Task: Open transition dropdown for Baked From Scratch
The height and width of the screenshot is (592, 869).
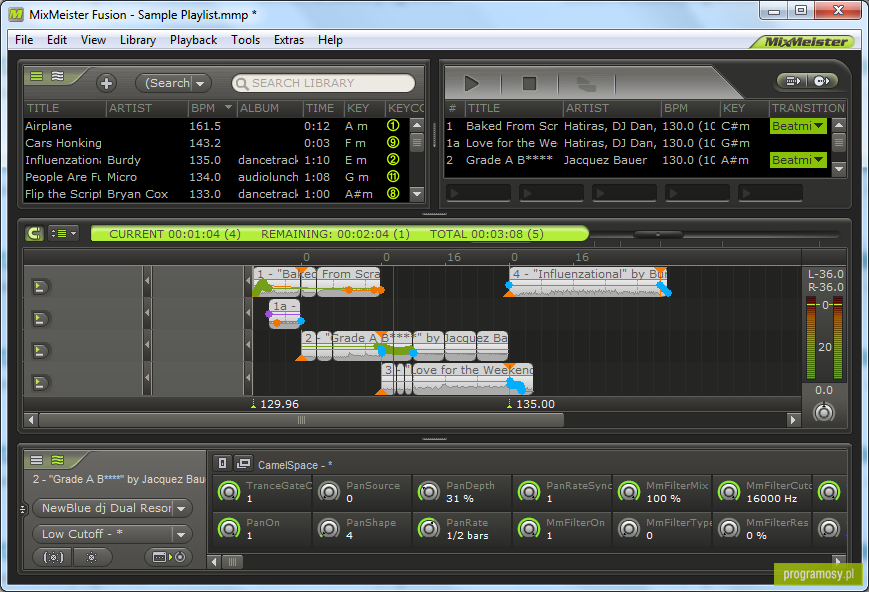Action: click(798, 126)
